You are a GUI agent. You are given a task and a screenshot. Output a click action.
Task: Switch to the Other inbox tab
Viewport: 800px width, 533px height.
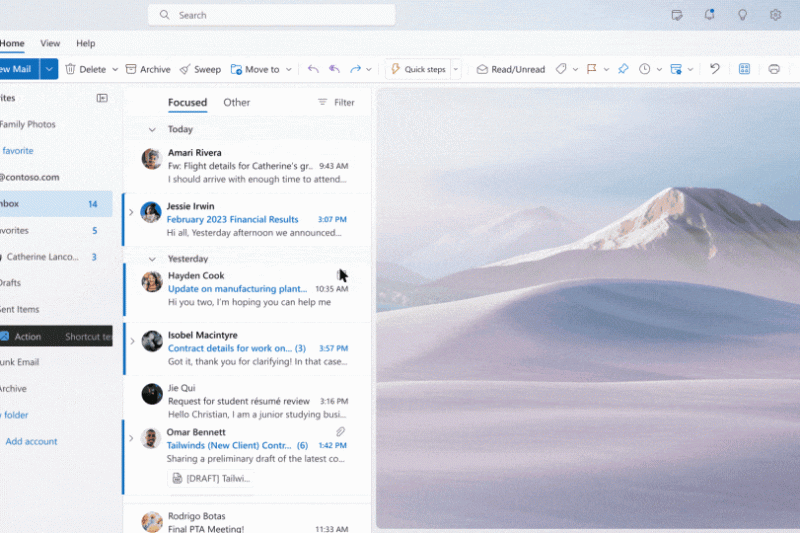tap(237, 102)
